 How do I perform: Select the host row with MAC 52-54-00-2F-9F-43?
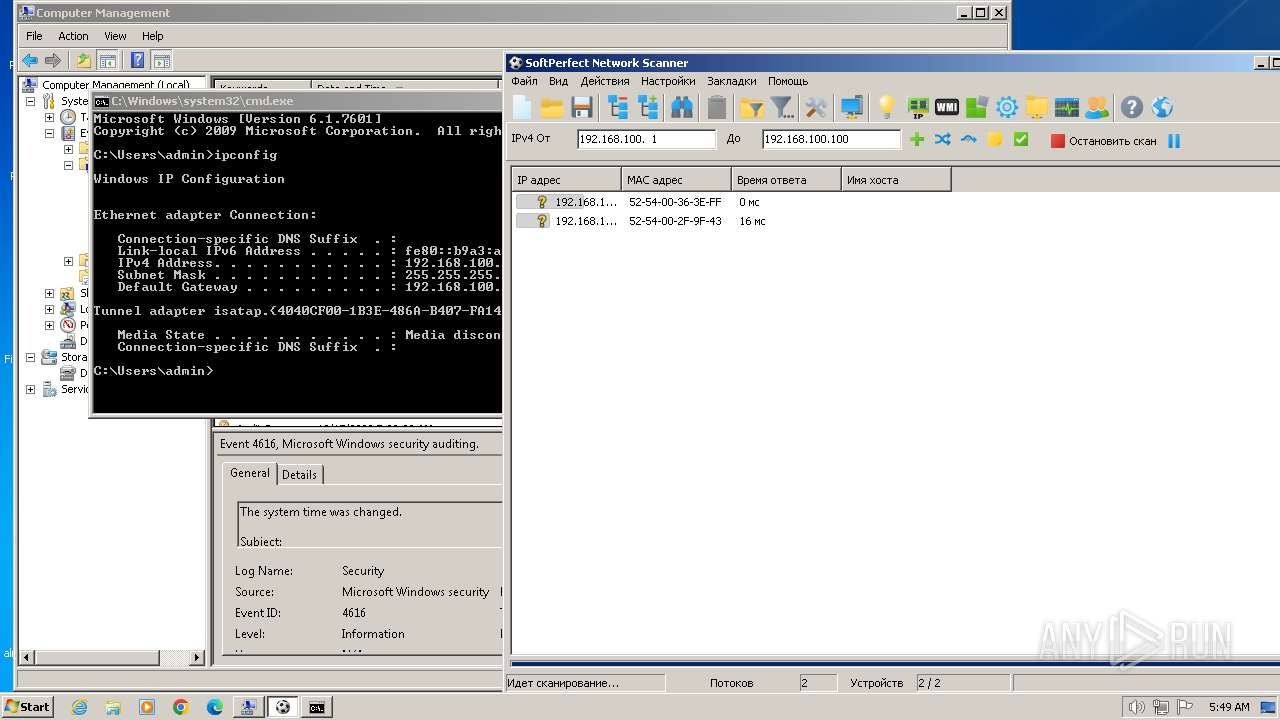pyautogui.click(x=895, y=221)
